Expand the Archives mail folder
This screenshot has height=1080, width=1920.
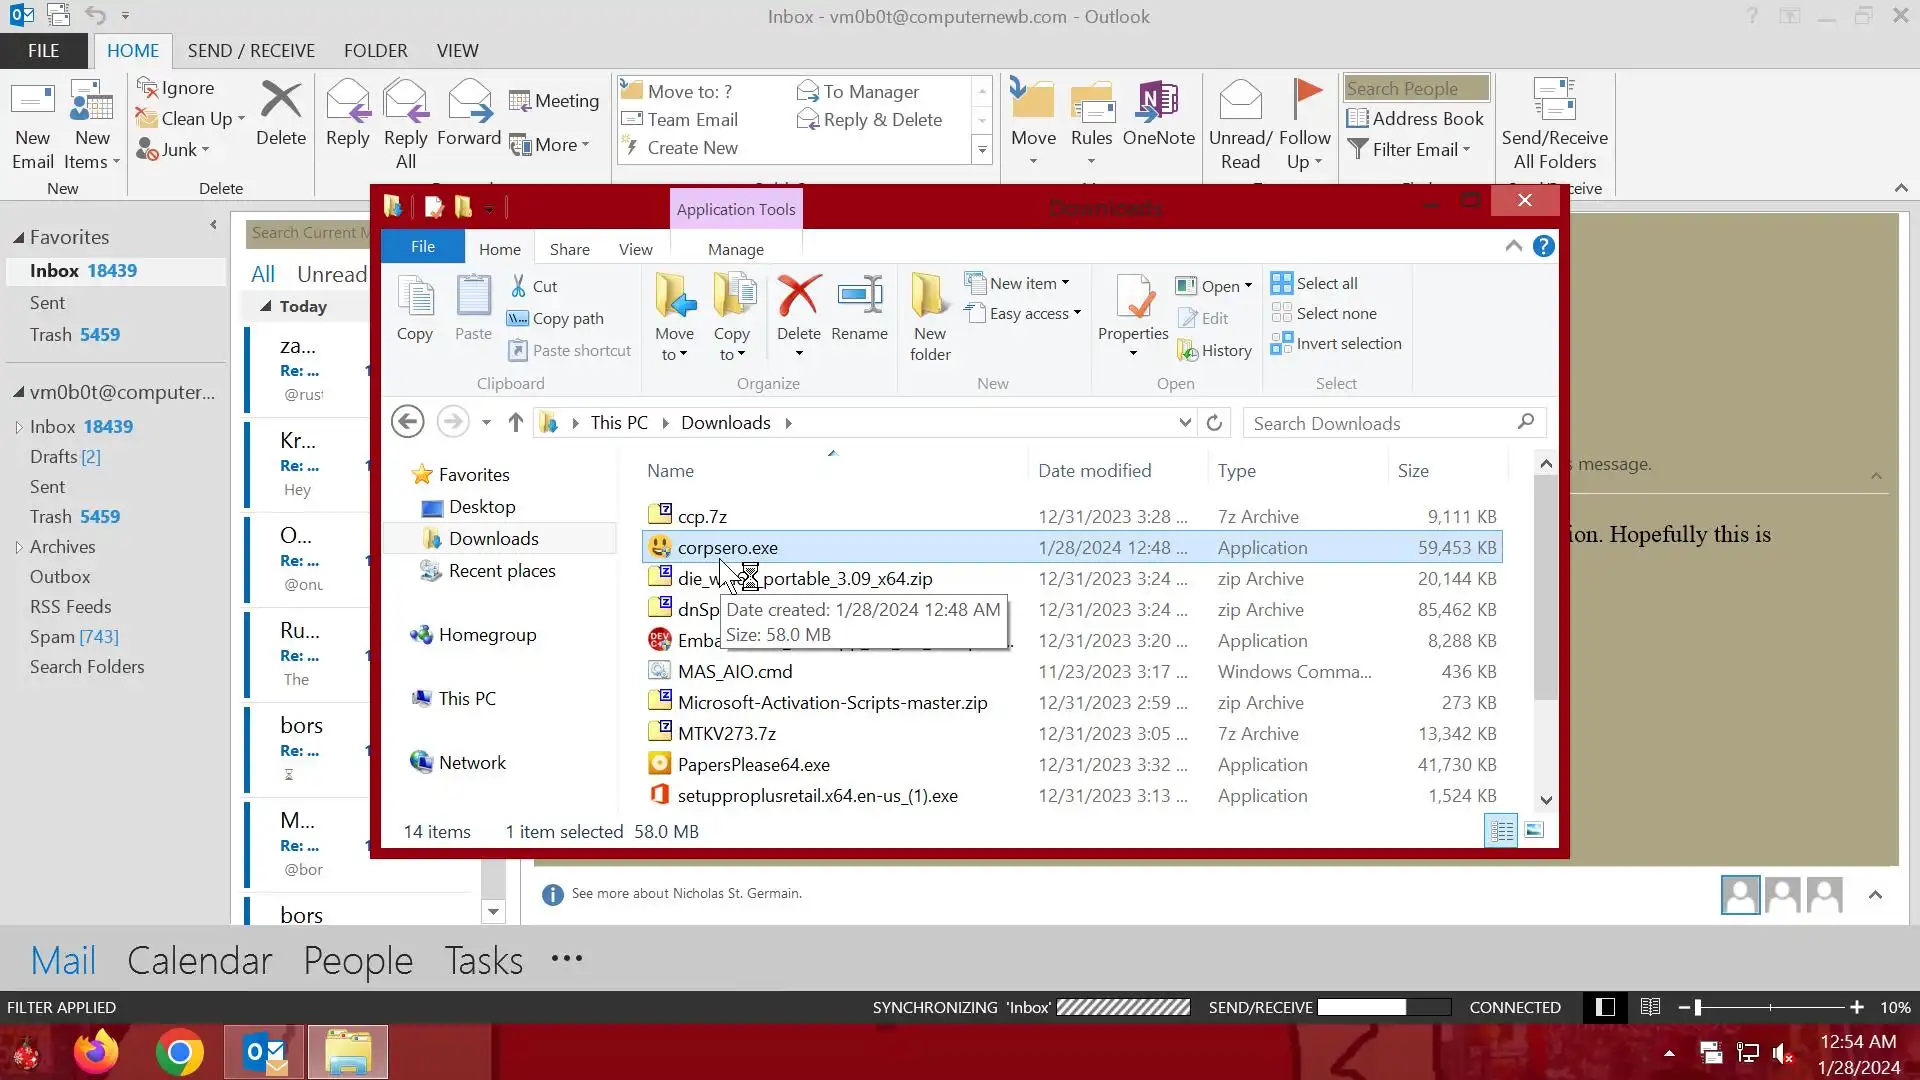(x=19, y=547)
